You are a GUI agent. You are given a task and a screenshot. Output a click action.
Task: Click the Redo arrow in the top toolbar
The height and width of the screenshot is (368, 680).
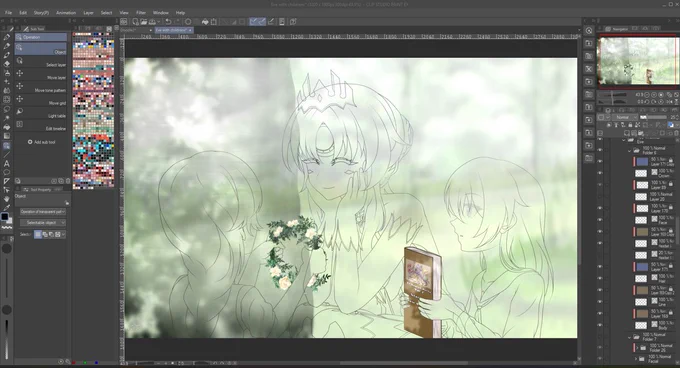coord(177,22)
